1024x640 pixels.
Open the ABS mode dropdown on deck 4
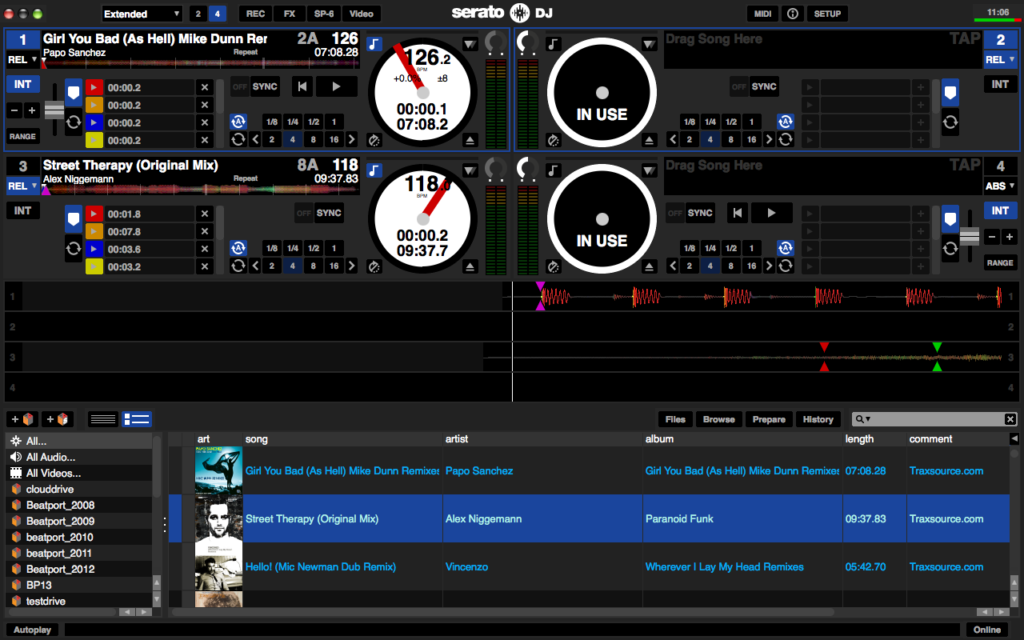pos(999,186)
